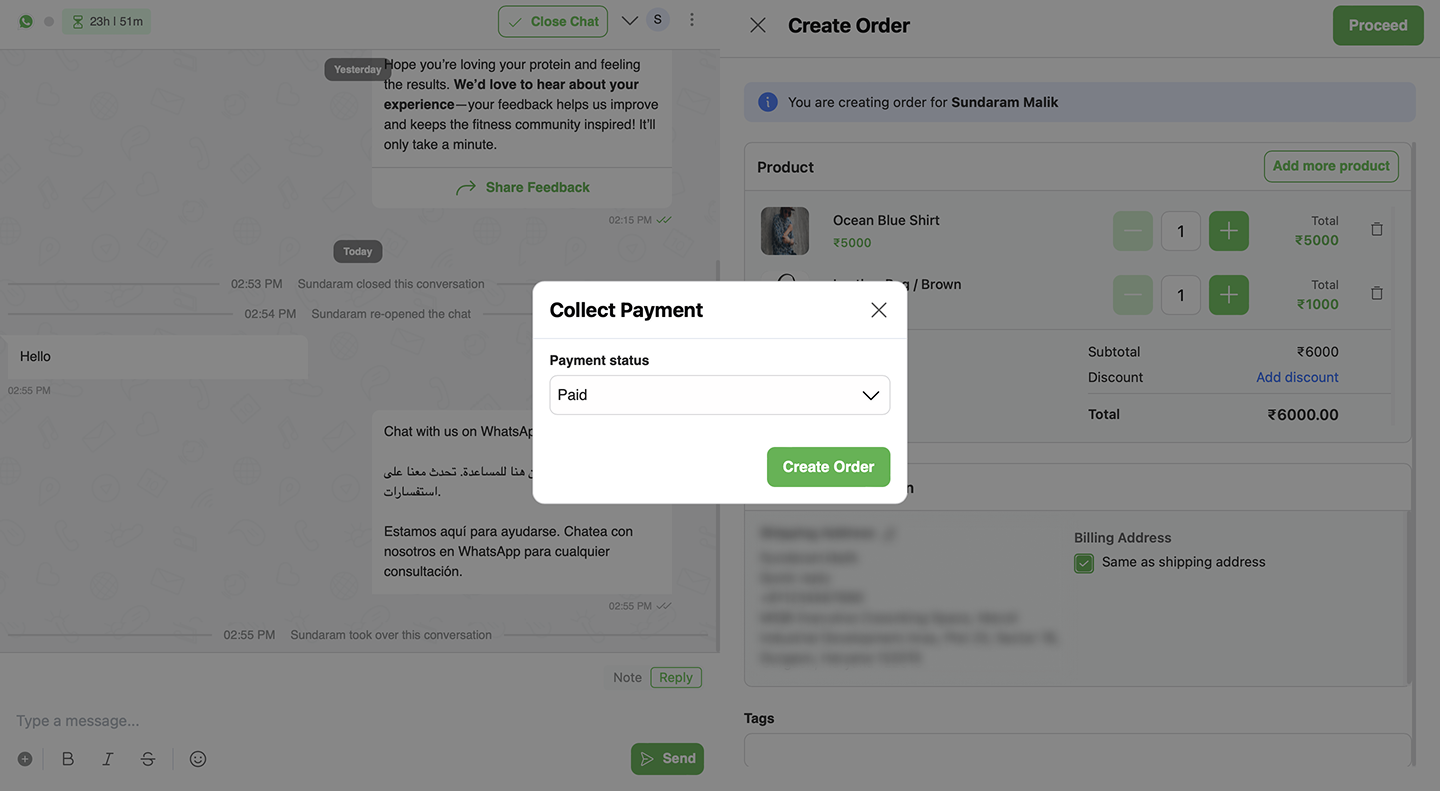
Task: Toggle Same as shipping address checkbox
Action: tap(1084, 563)
